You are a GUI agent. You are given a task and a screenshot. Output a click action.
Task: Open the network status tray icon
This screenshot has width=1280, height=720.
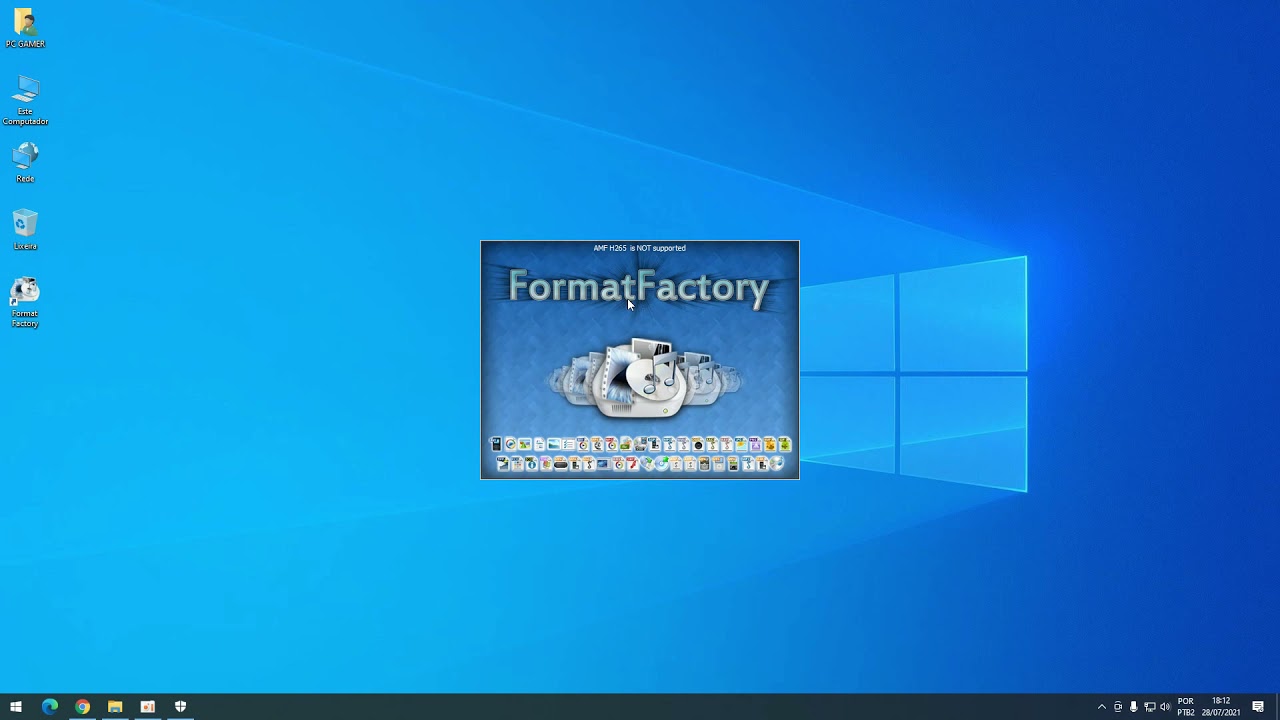coord(1150,707)
